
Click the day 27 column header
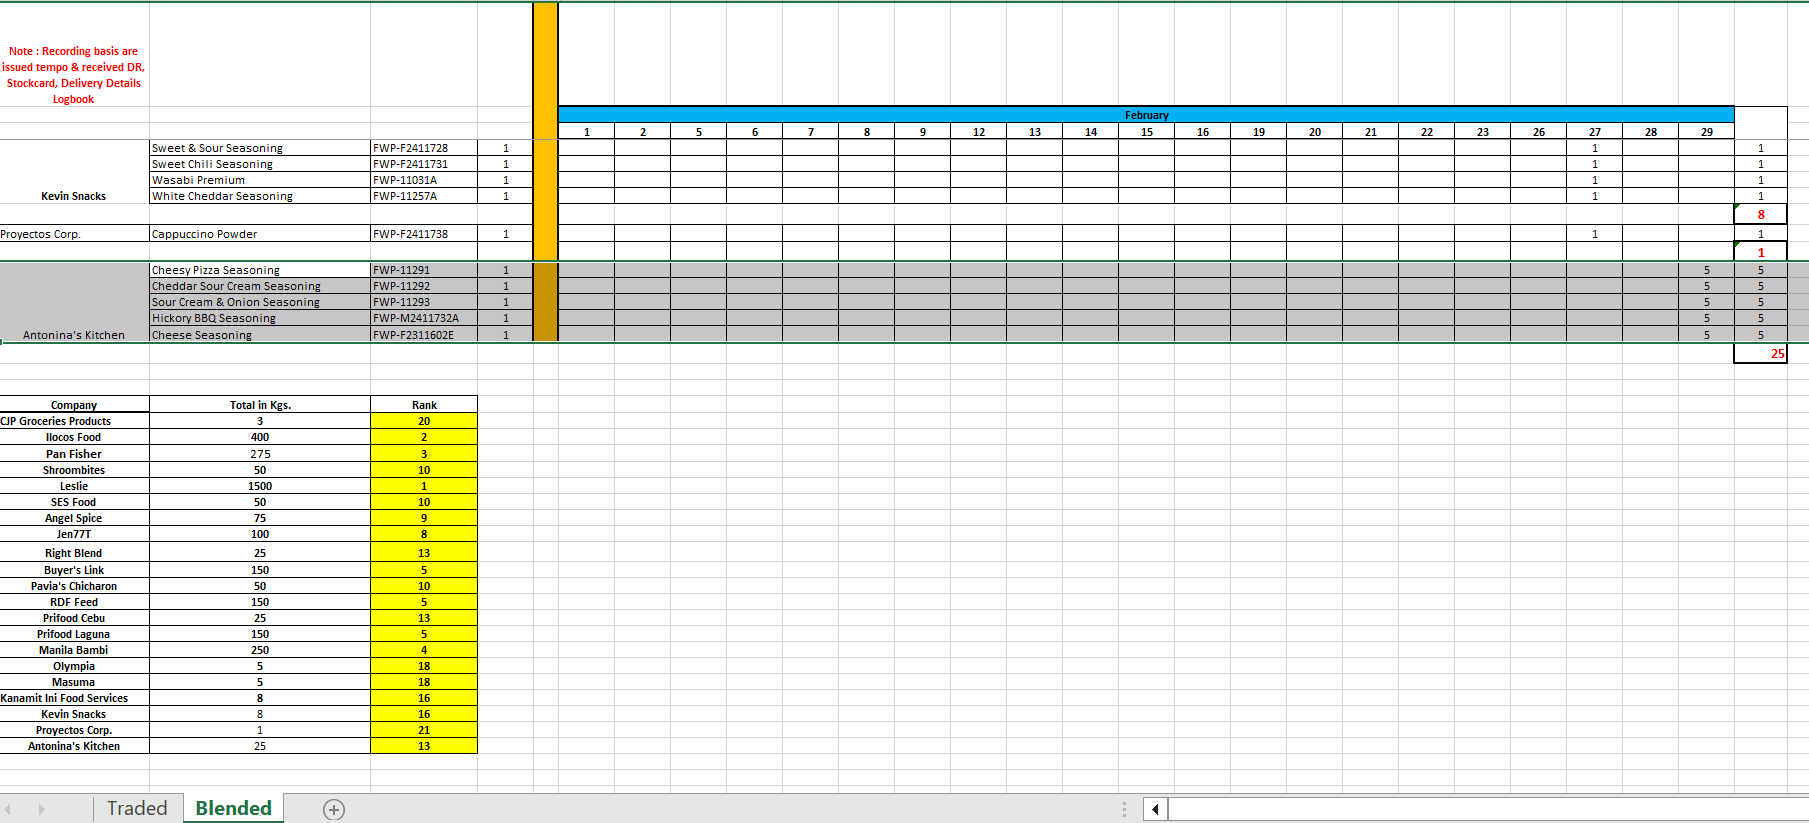pos(1595,132)
